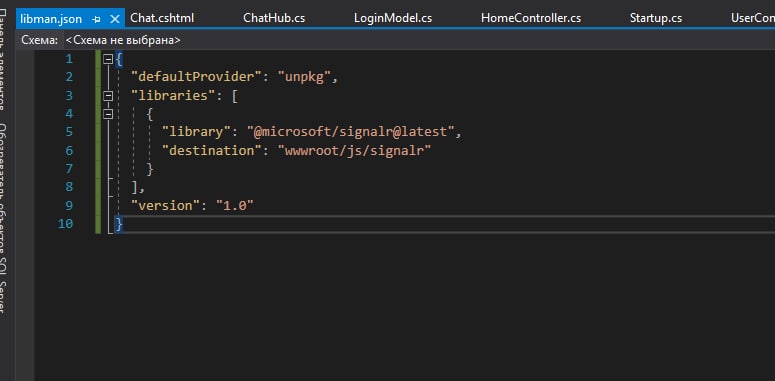775x381 pixels.
Task: Click the "@microsoft/signalr@latest" value
Action: point(350,131)
